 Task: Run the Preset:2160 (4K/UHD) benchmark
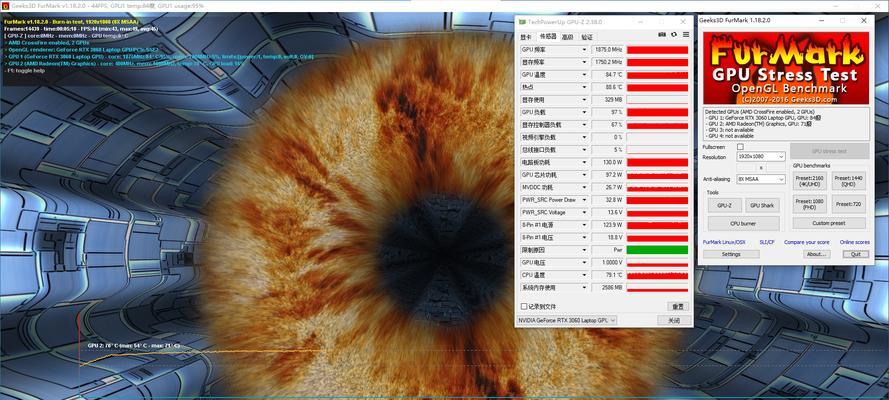coord(810,181)
